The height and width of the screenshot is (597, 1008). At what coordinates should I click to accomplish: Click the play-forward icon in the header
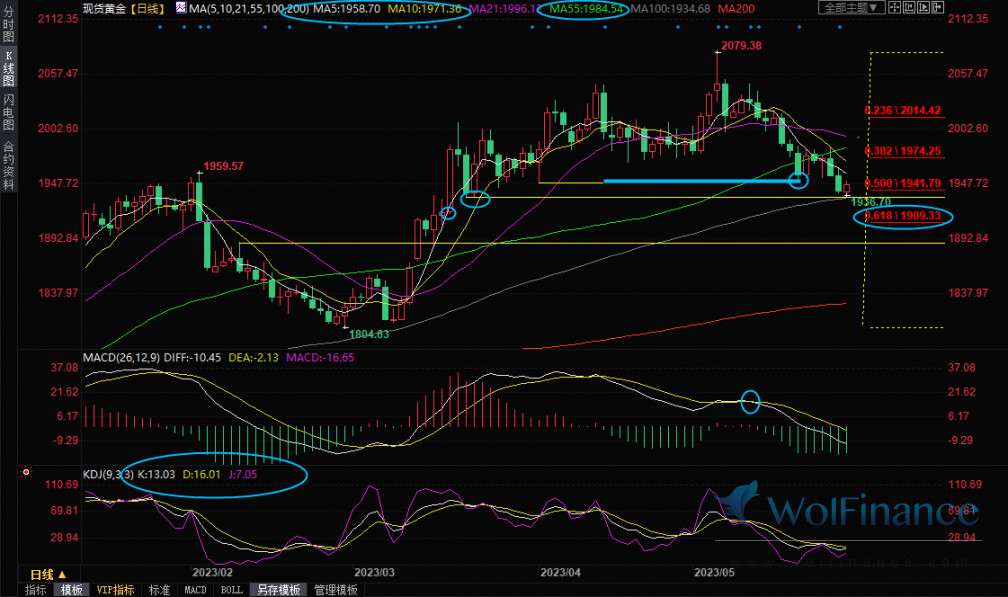pyautogui.click(x=924, y=8)
